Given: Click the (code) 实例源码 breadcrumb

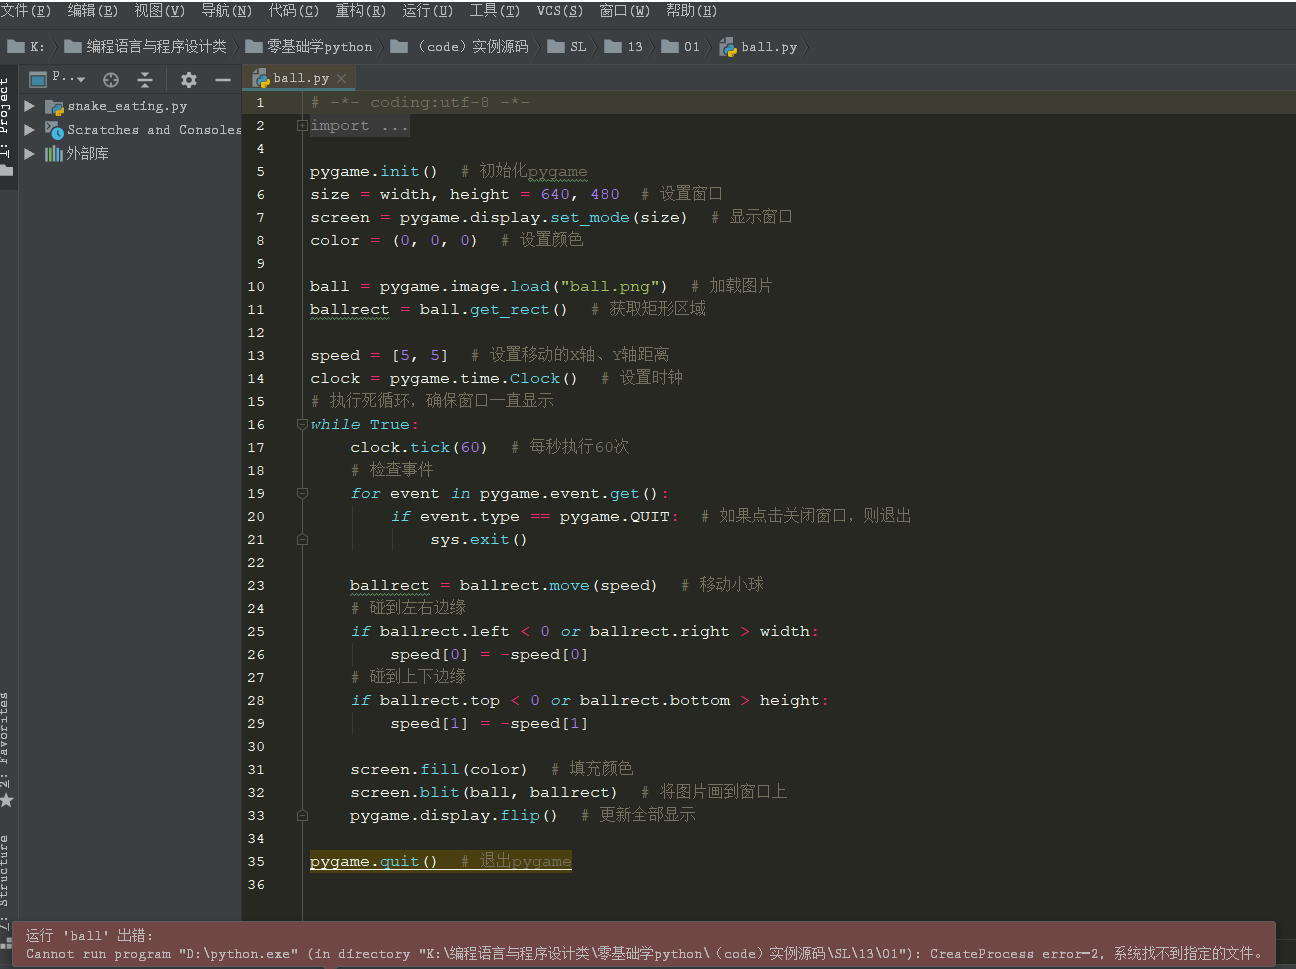Looking at the screenshot, I should tap(460, 46).
